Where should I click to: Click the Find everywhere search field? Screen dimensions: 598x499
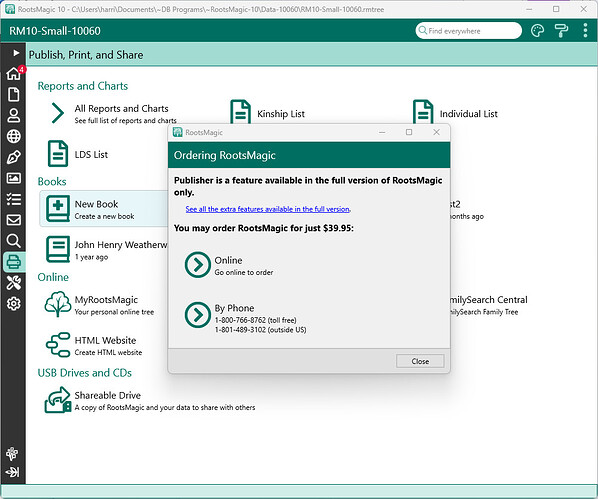coord(469,31)
